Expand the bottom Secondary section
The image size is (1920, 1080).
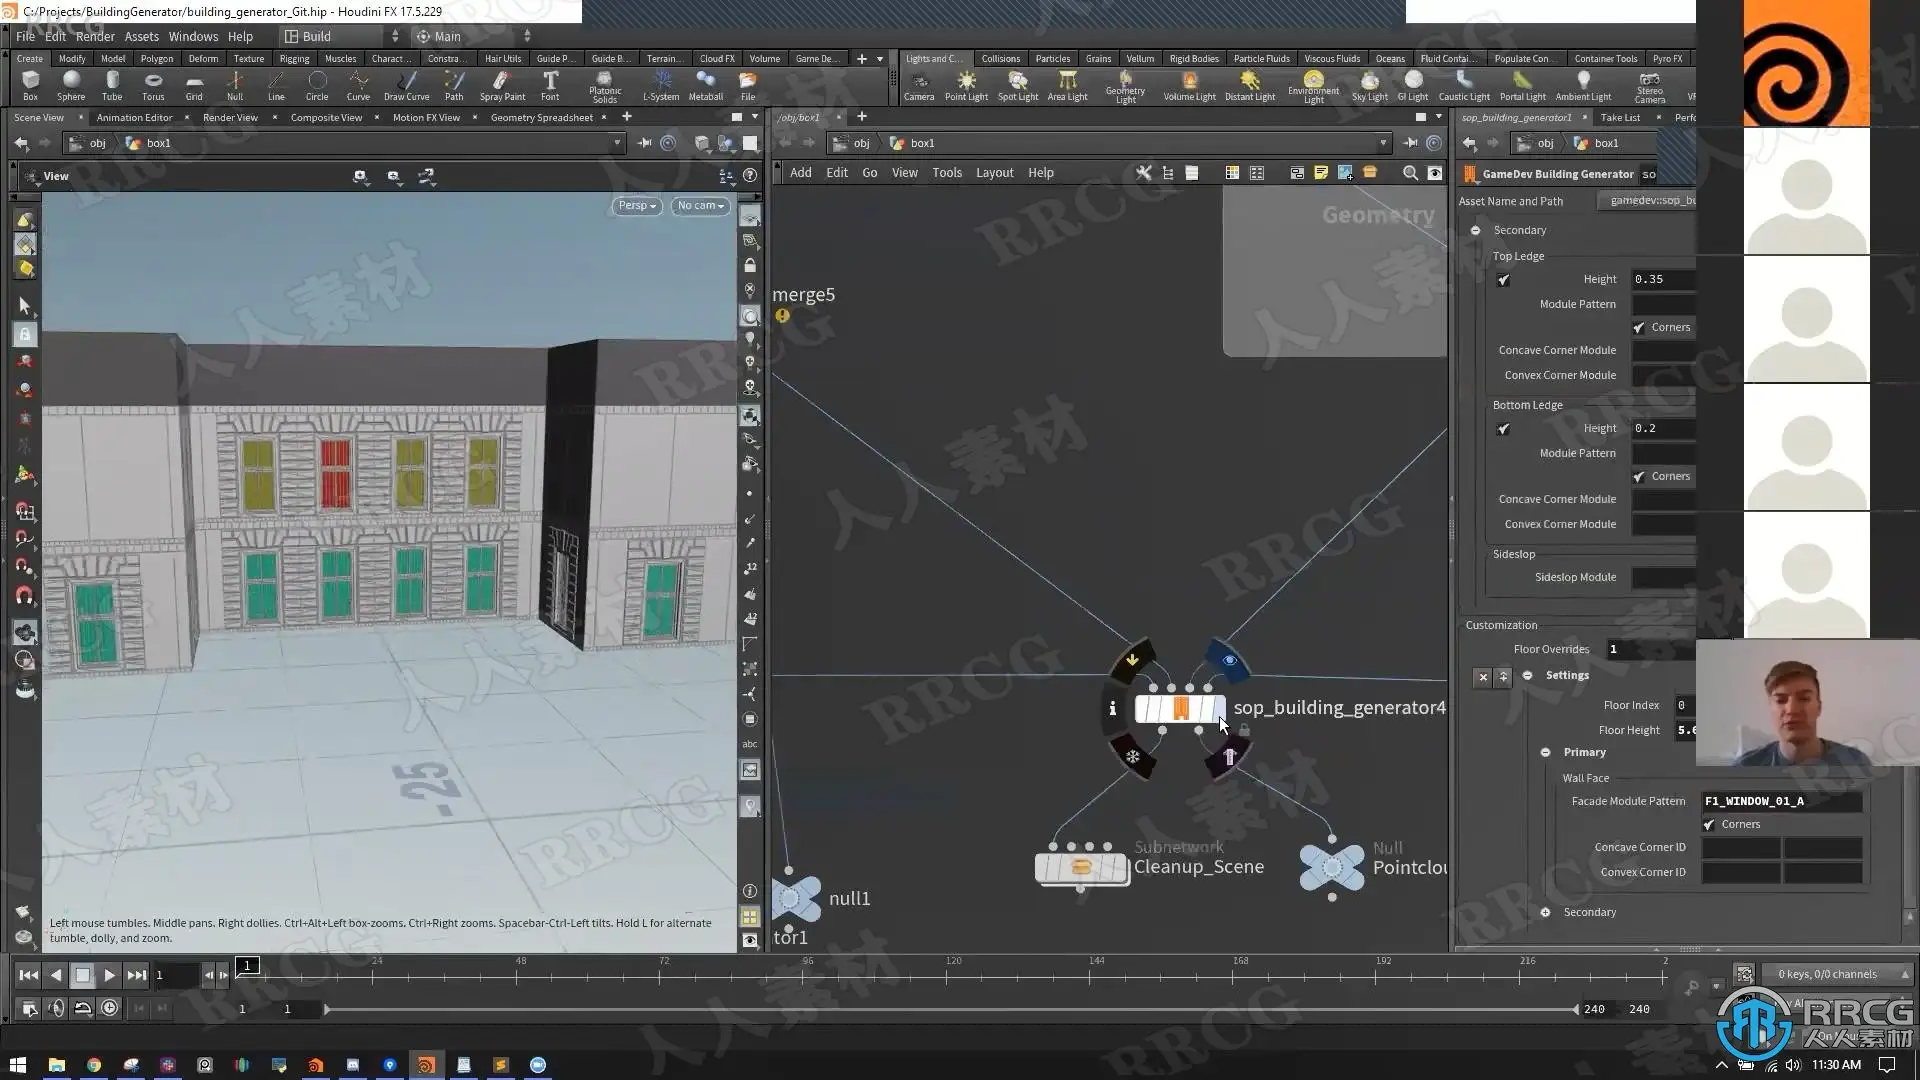[1546, 912]
